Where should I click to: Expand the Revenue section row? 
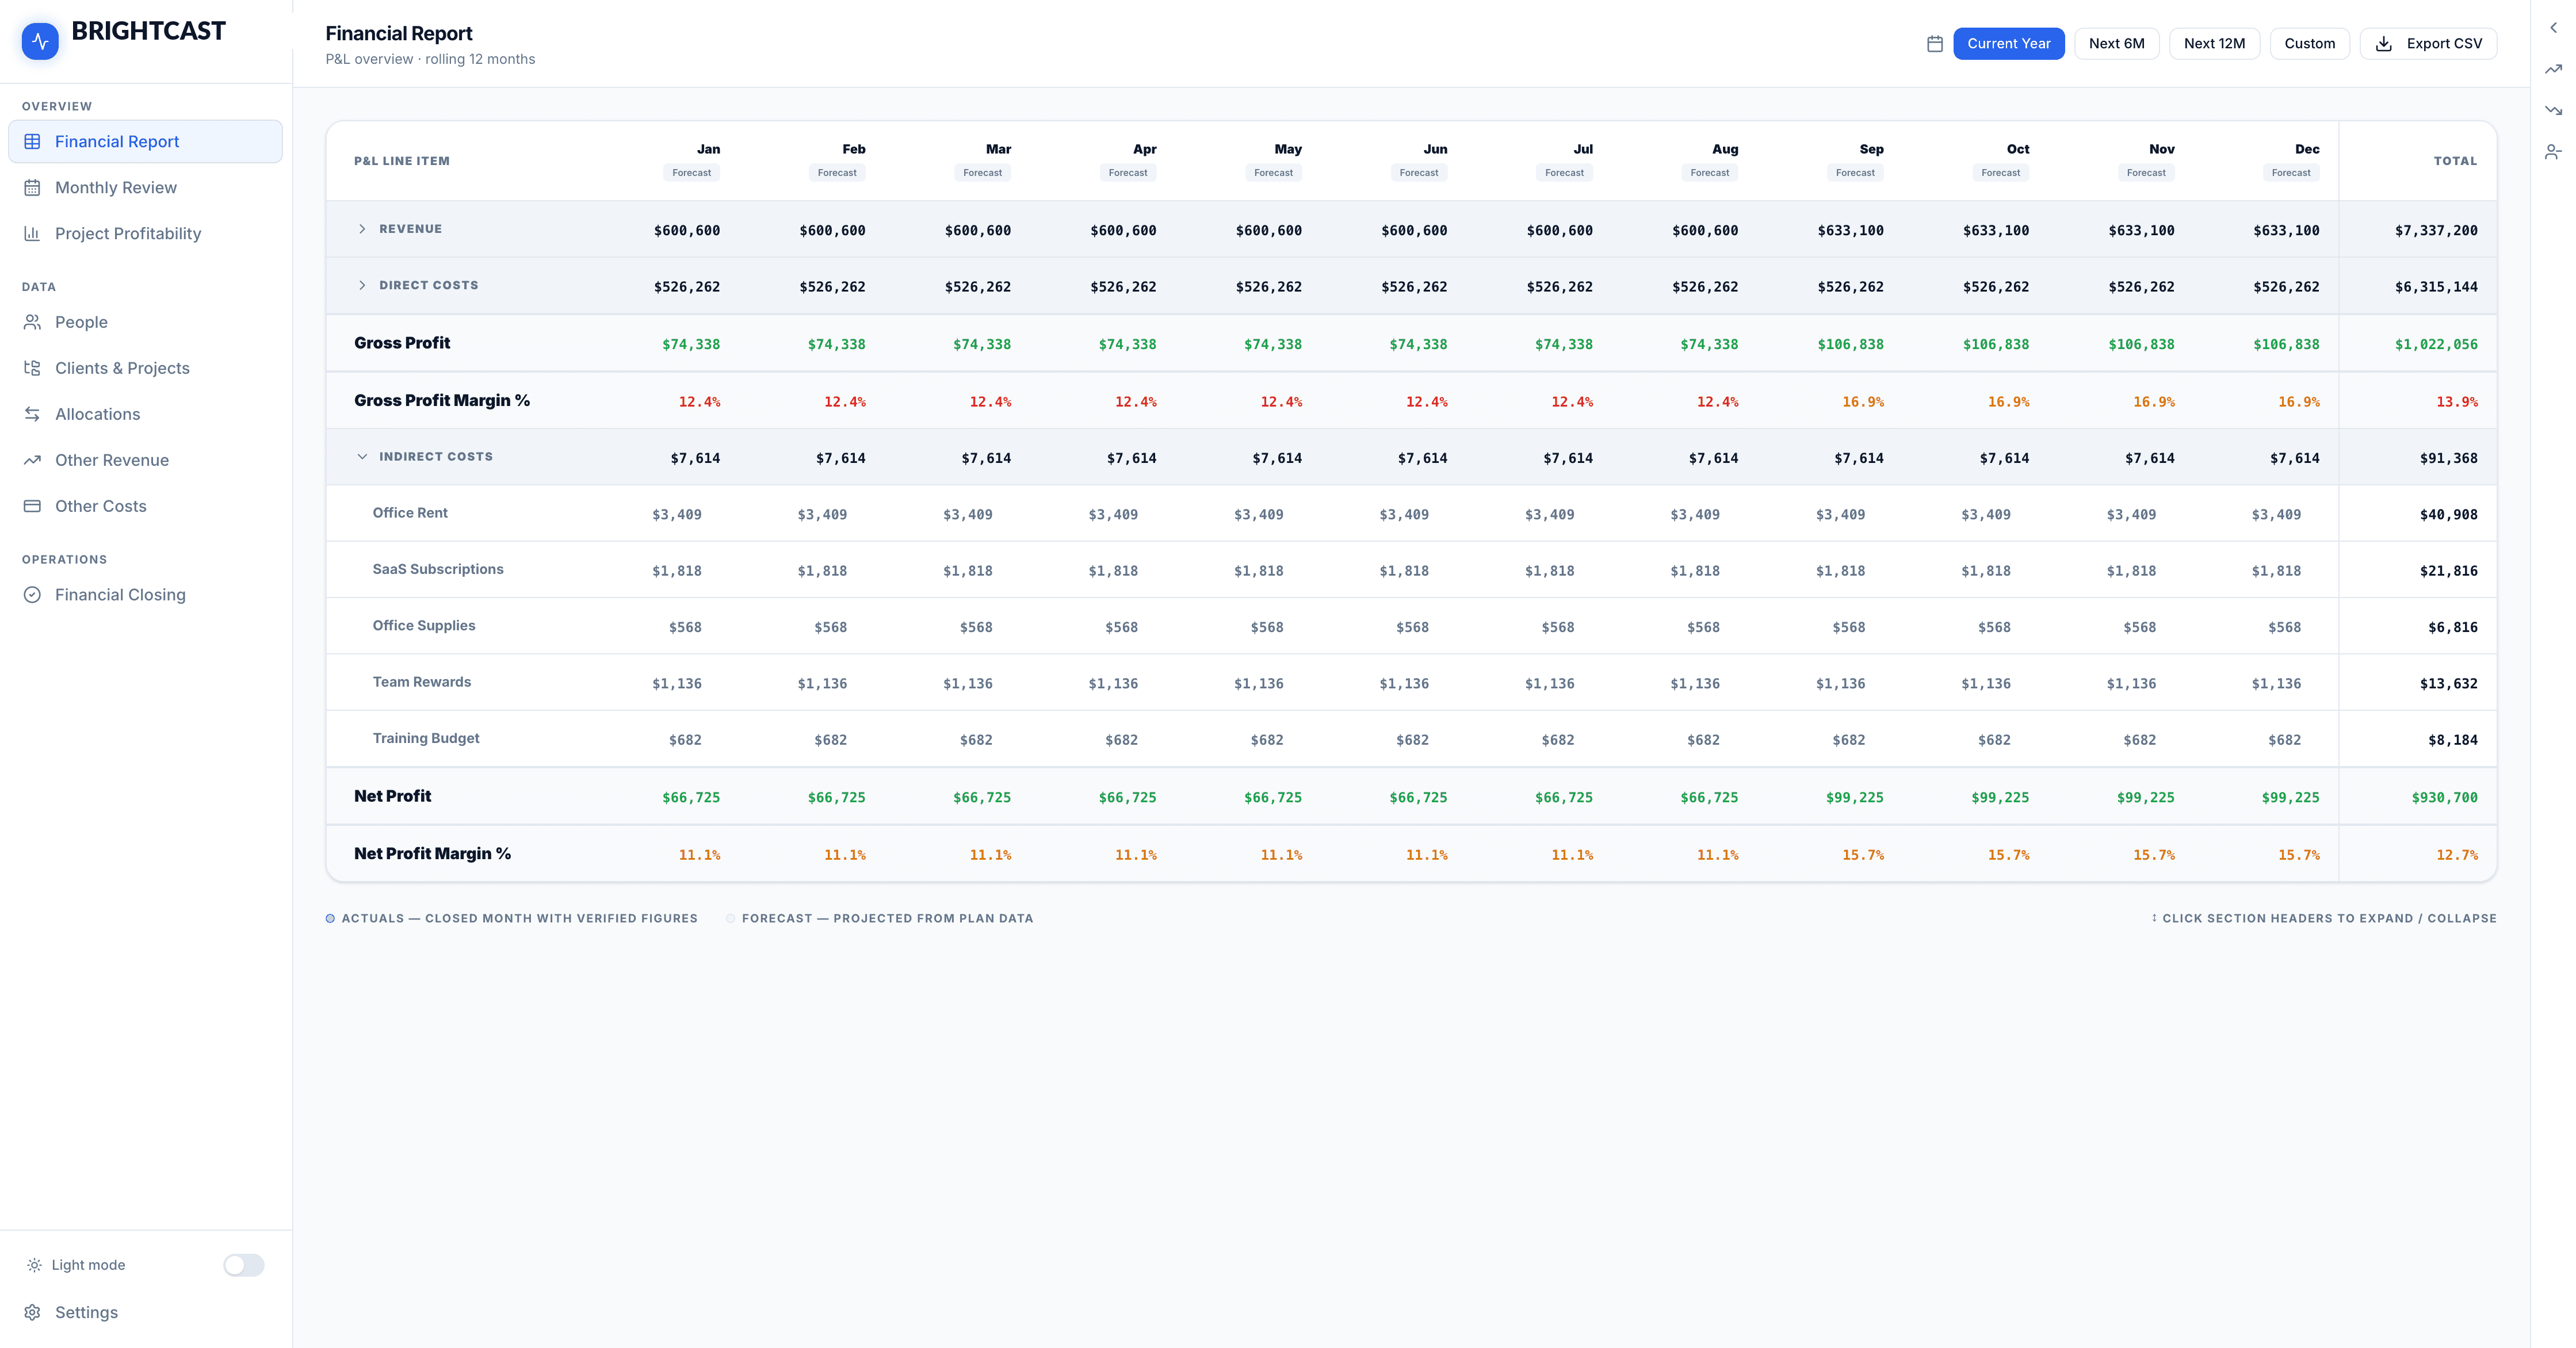tap(362, 229)
